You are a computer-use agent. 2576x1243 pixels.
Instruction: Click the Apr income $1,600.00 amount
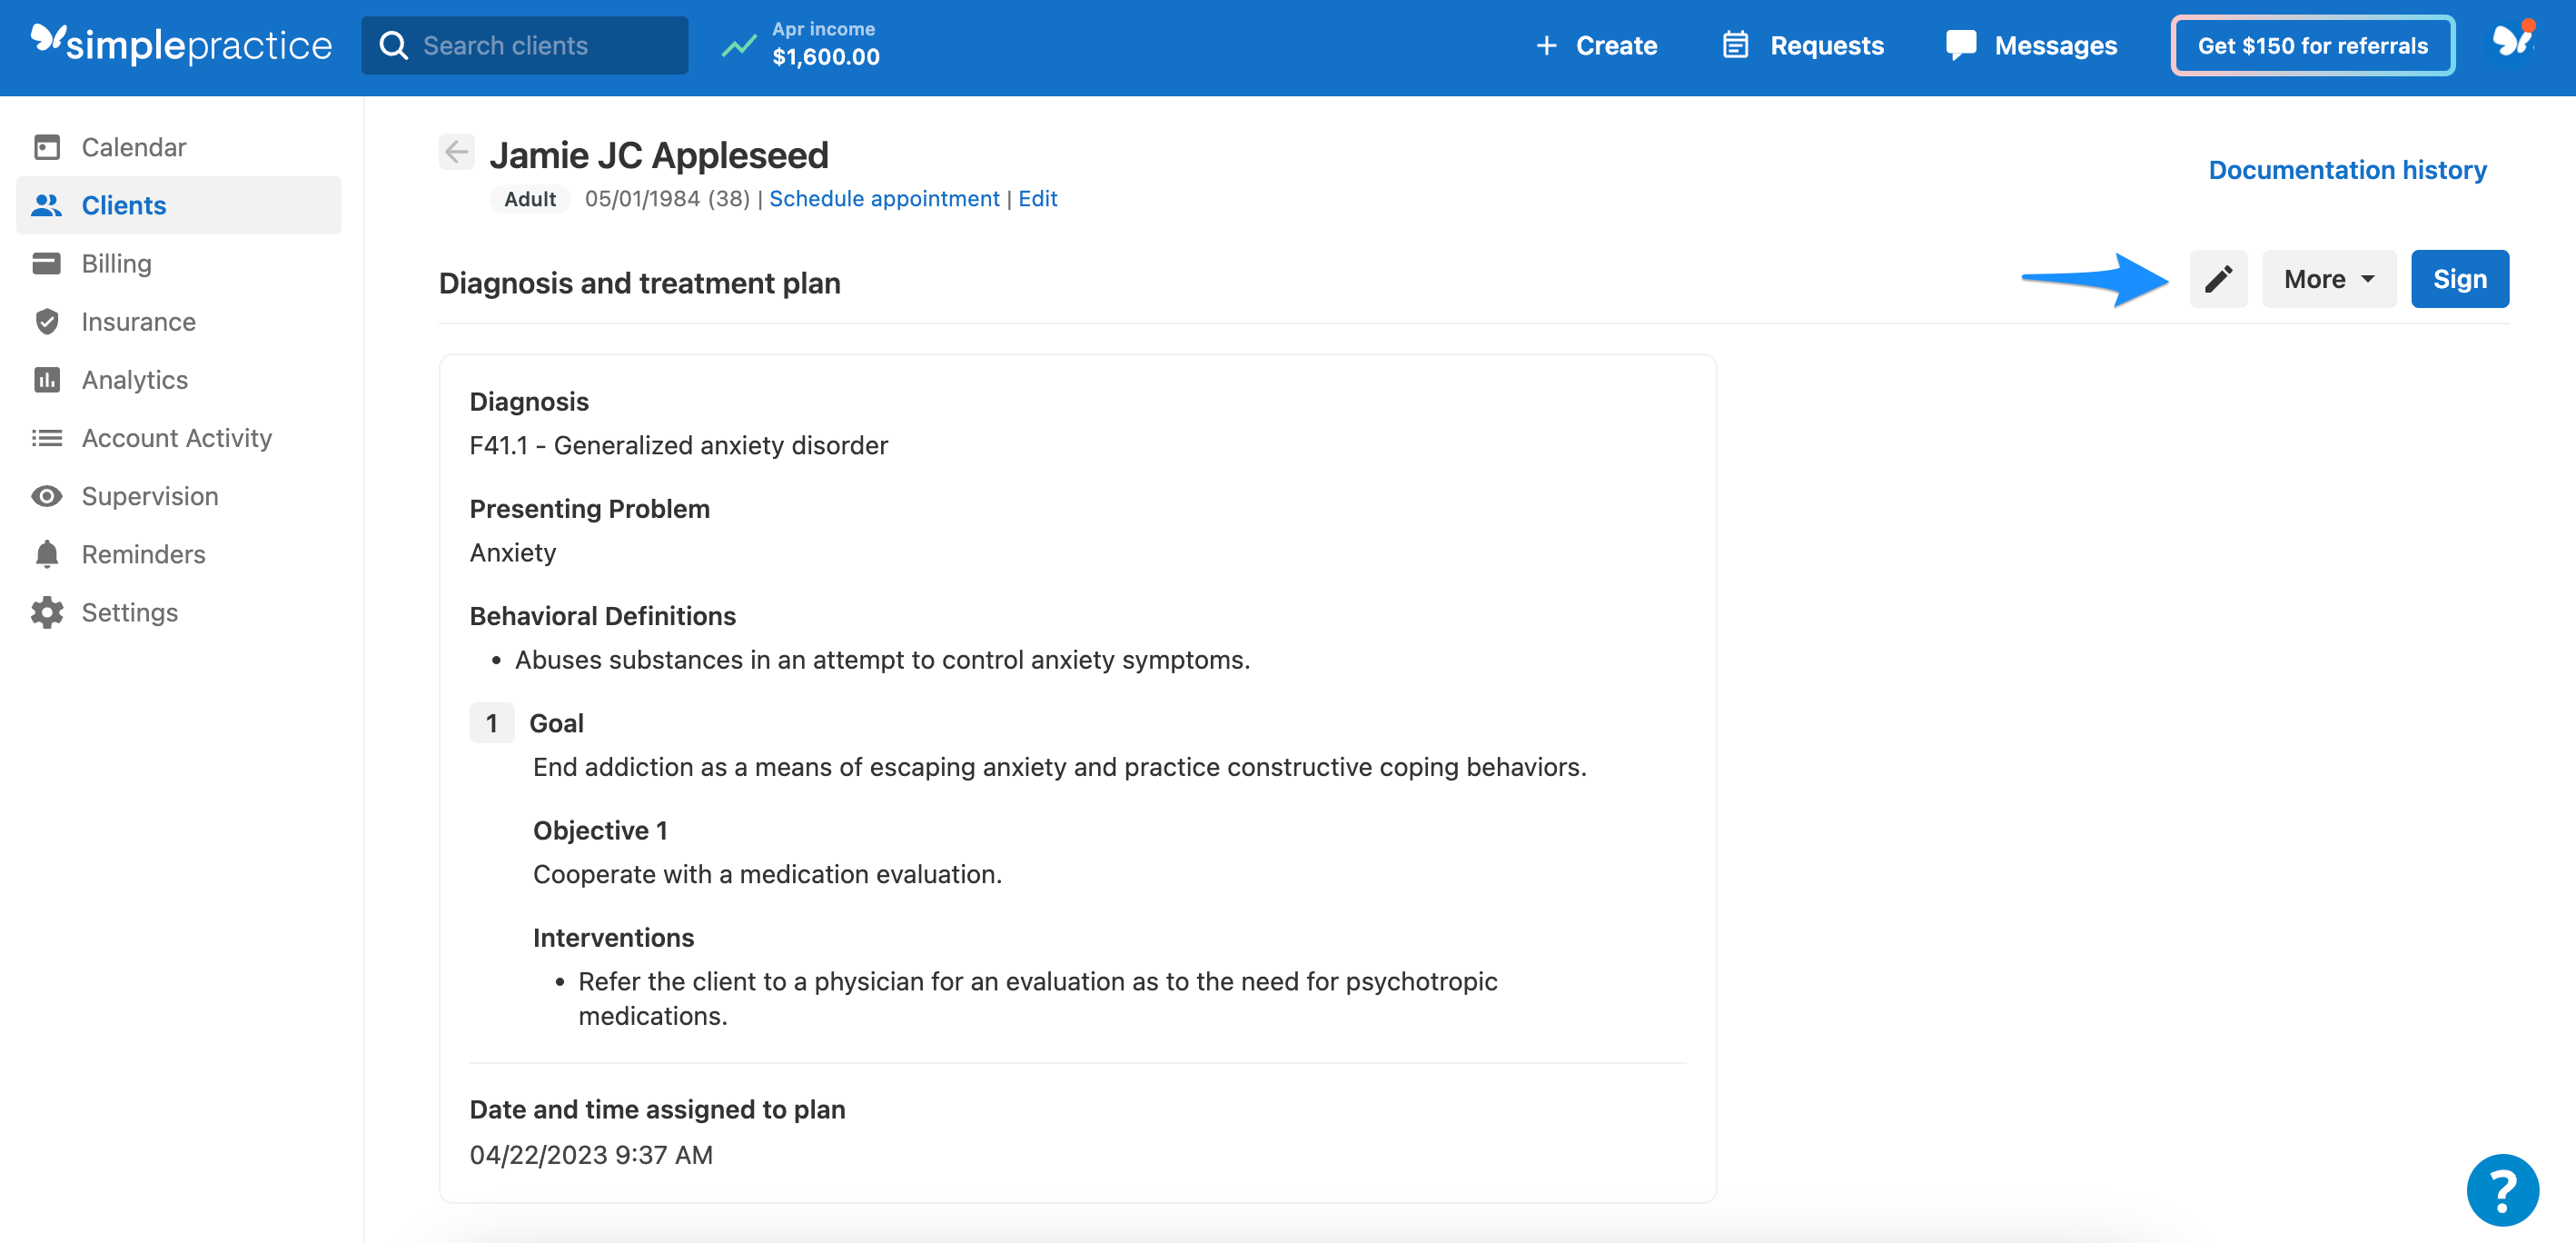[826, 57]
